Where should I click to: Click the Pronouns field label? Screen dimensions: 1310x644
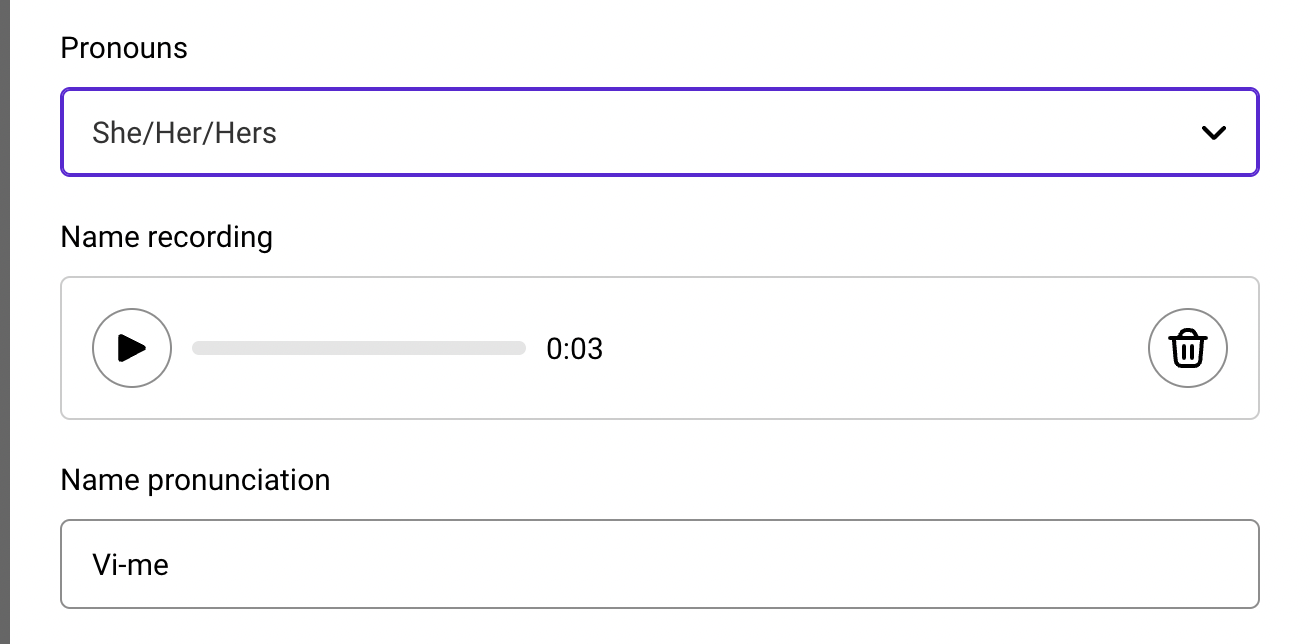click(x=124, y=48)
